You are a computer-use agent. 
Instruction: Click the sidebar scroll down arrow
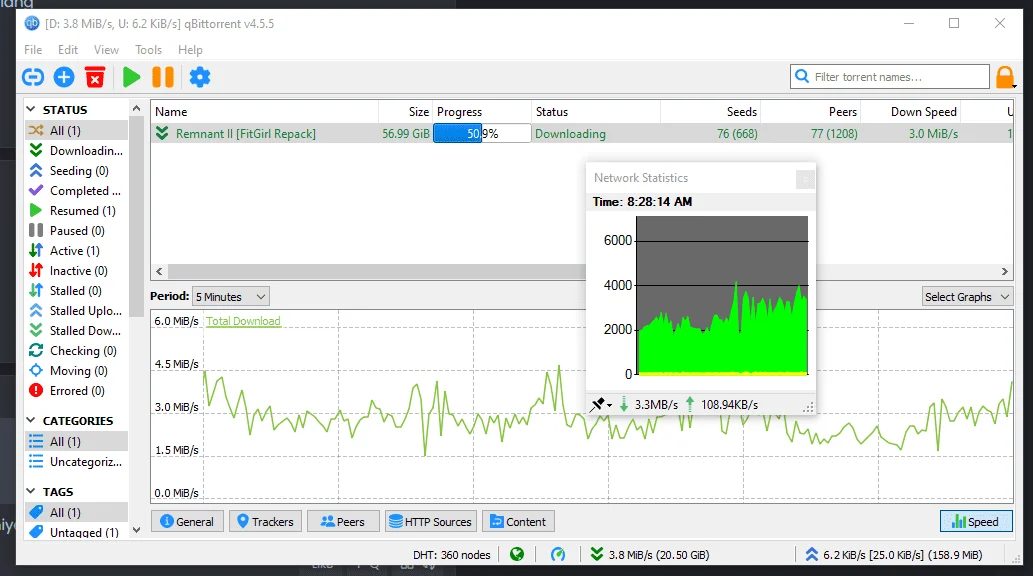136,530
